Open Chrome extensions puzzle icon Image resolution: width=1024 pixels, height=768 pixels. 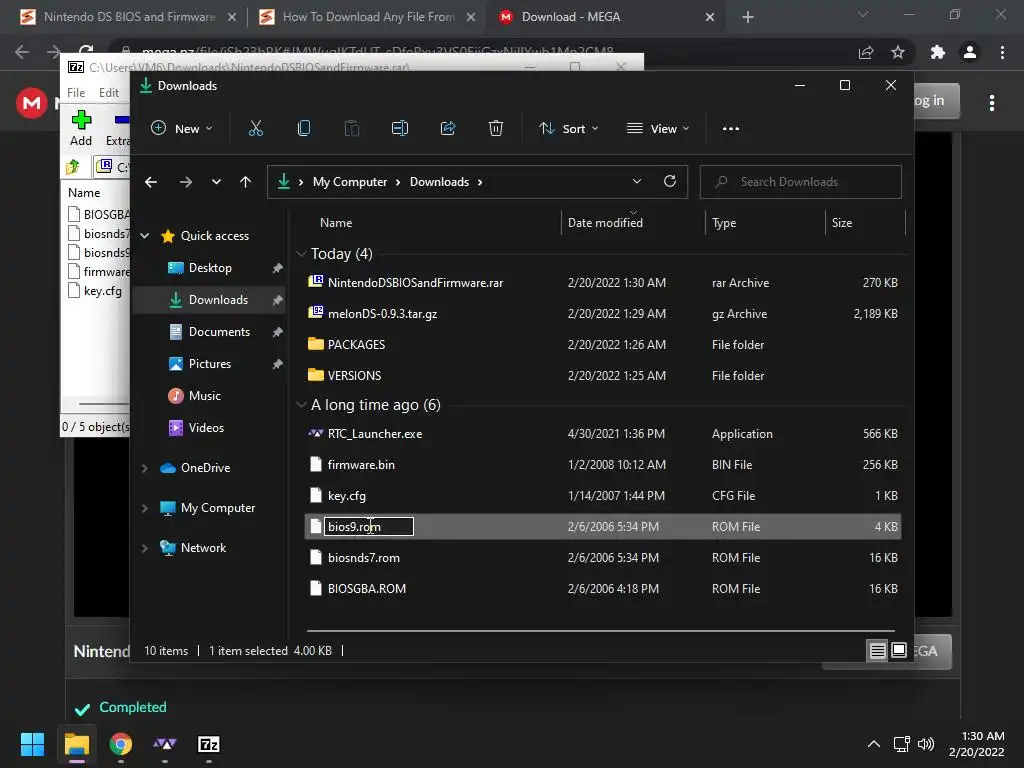pos(938,52)
